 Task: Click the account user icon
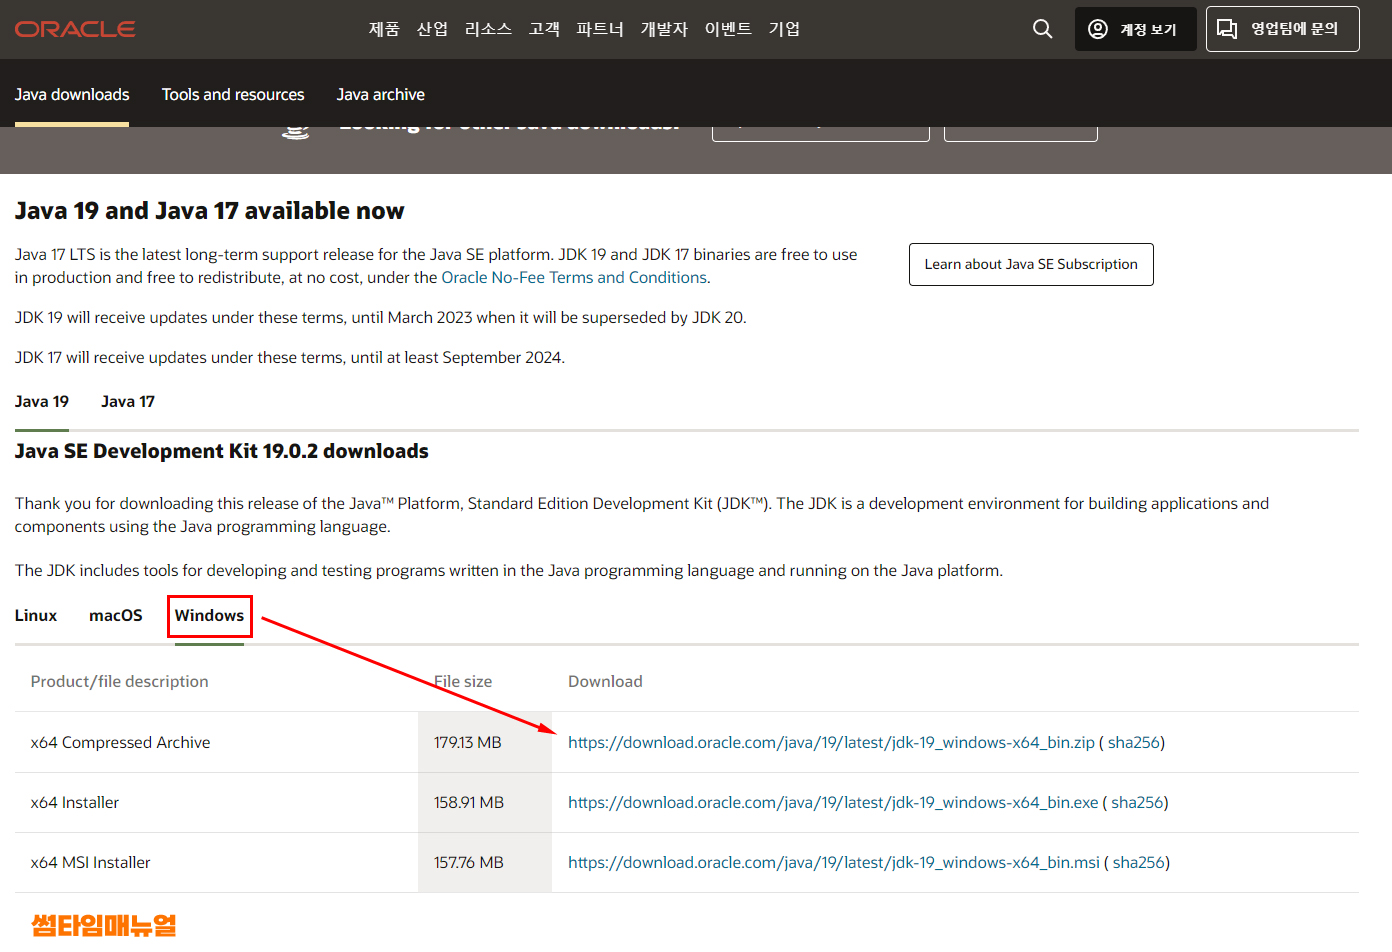click(x=1098, y=29)
